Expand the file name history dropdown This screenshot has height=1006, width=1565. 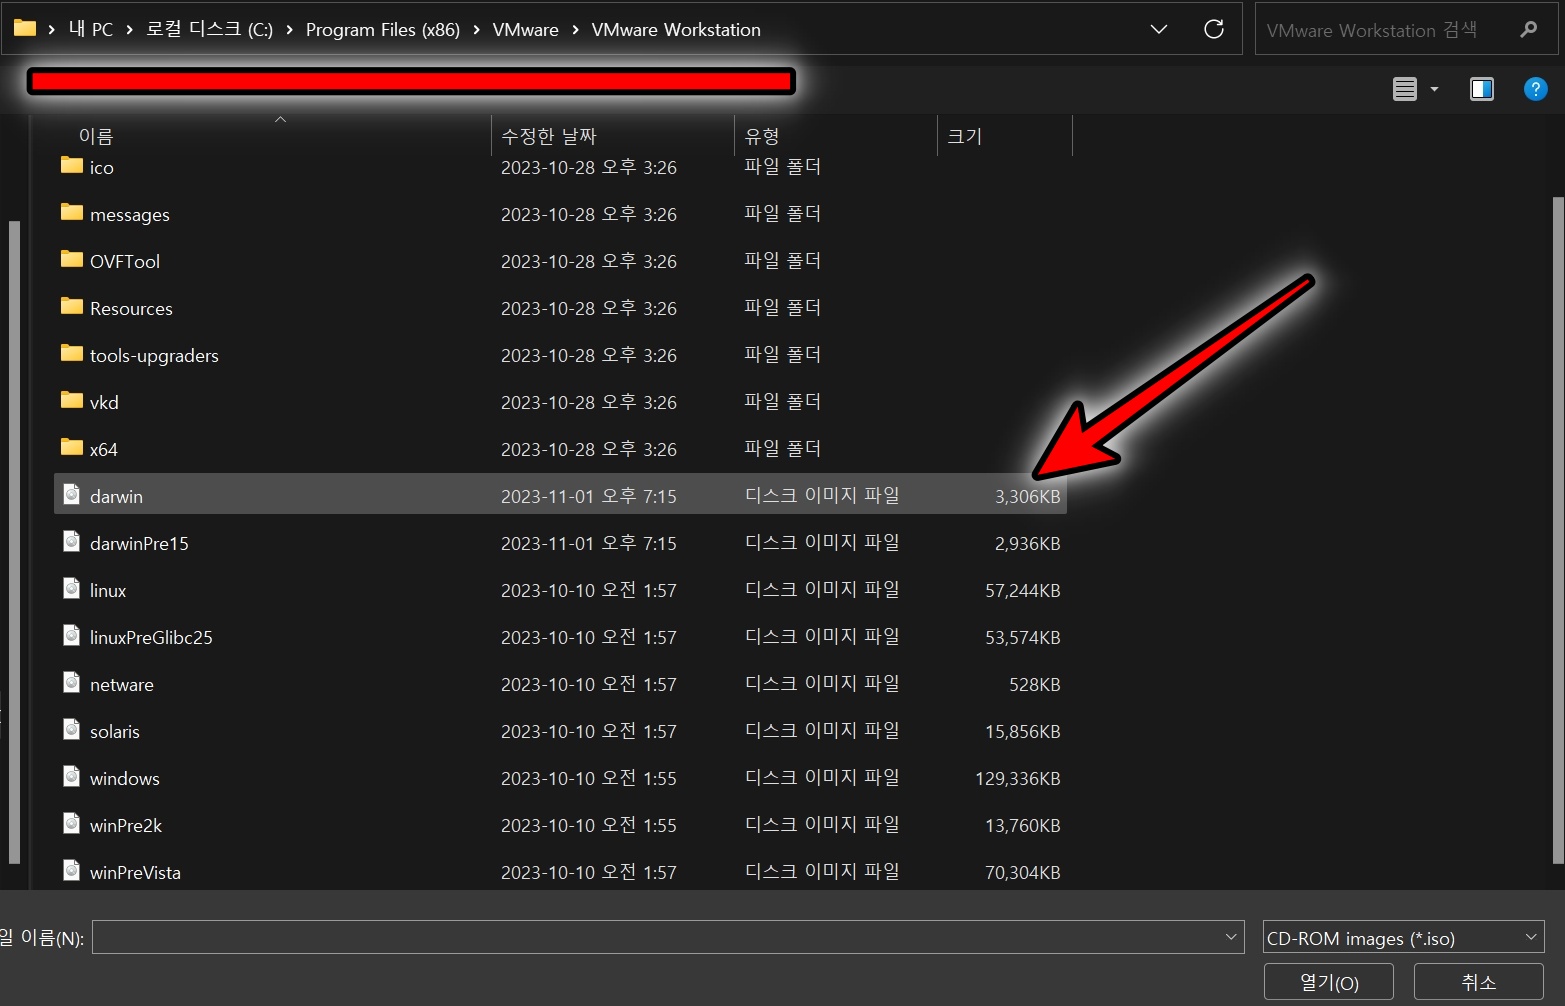click(1231, 937)
